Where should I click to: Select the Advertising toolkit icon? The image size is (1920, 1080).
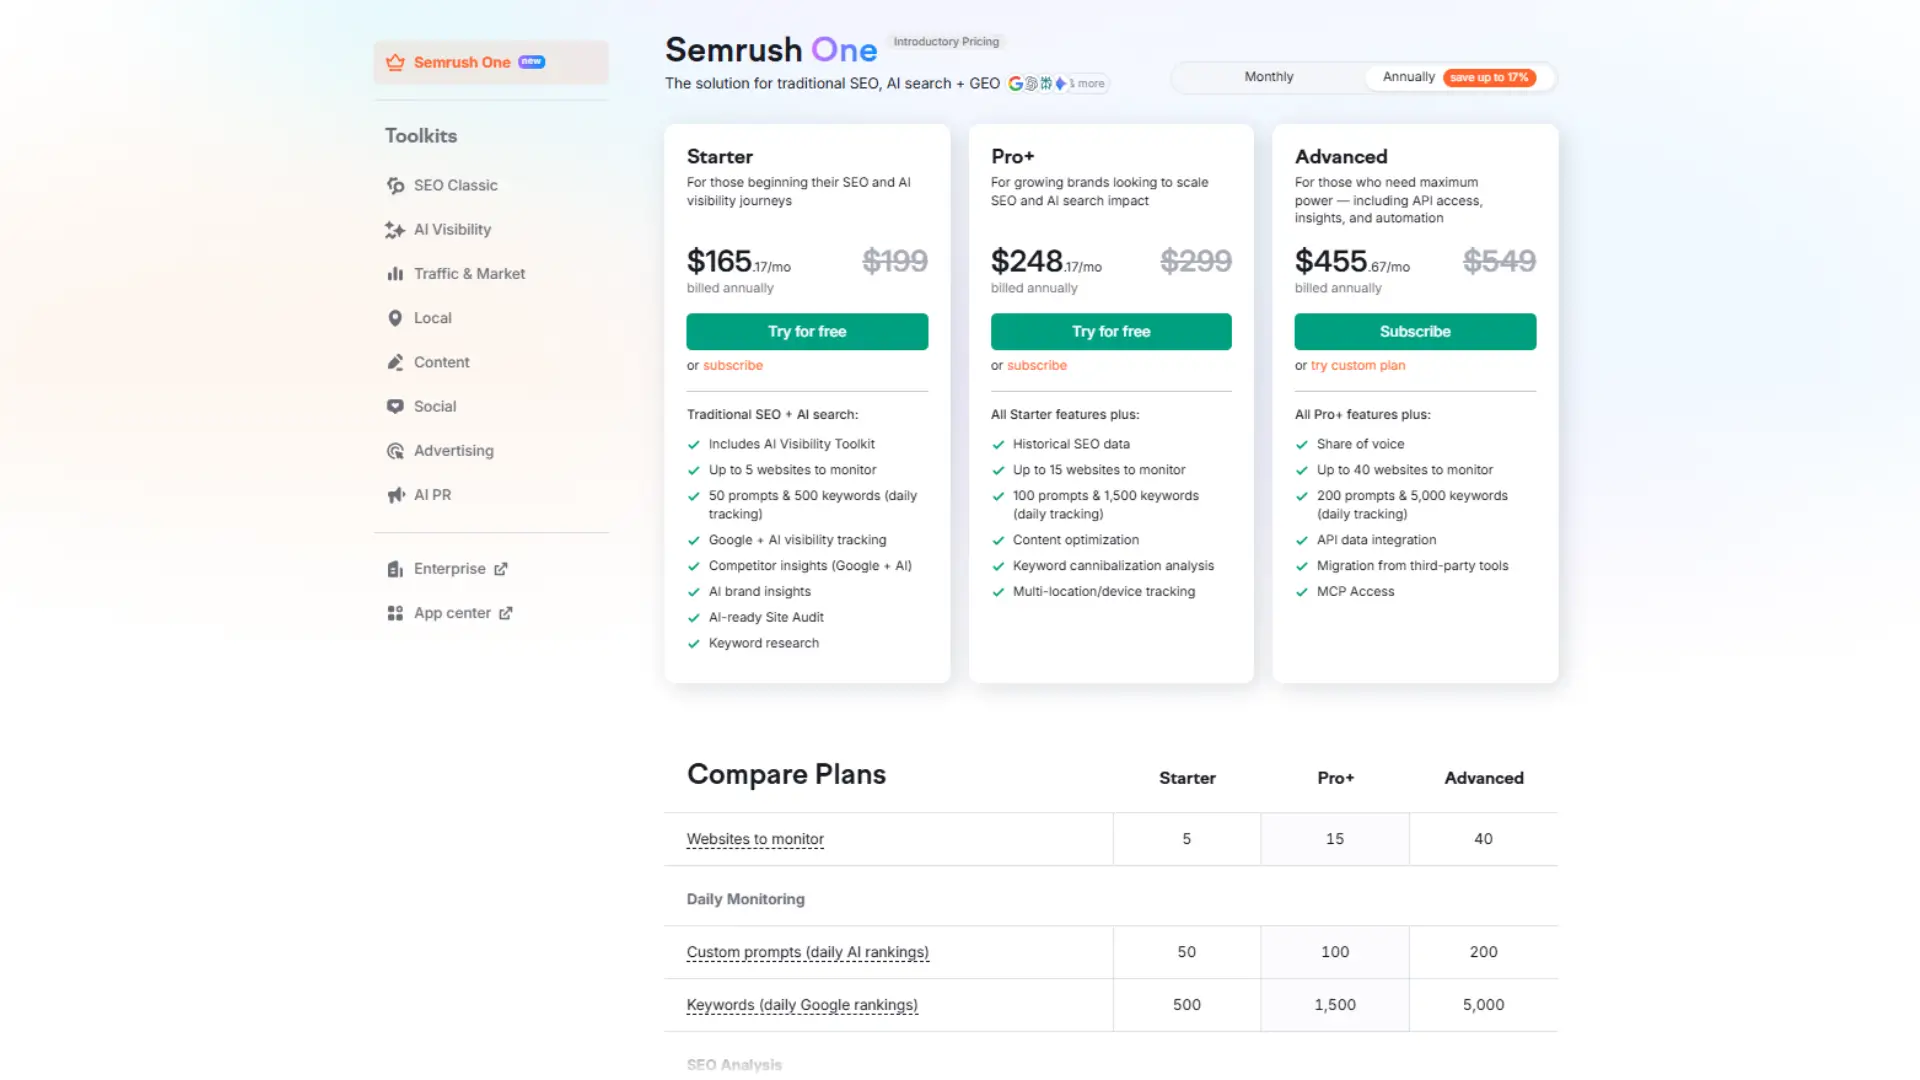[396, 450]
